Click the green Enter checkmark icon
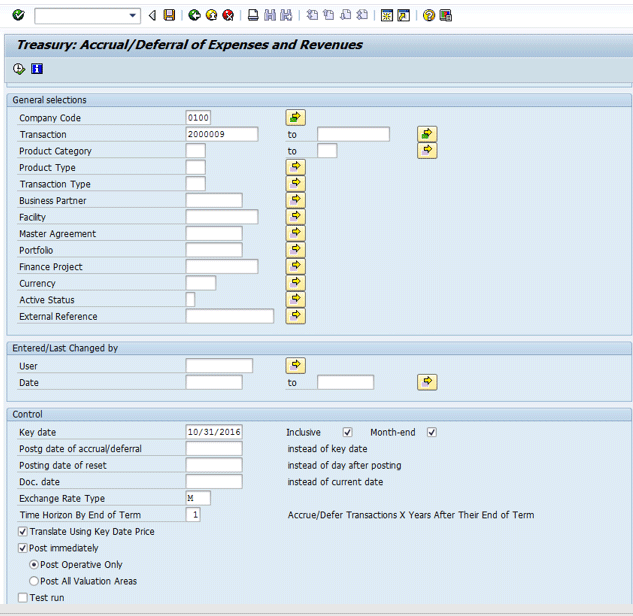 (18, 15)
